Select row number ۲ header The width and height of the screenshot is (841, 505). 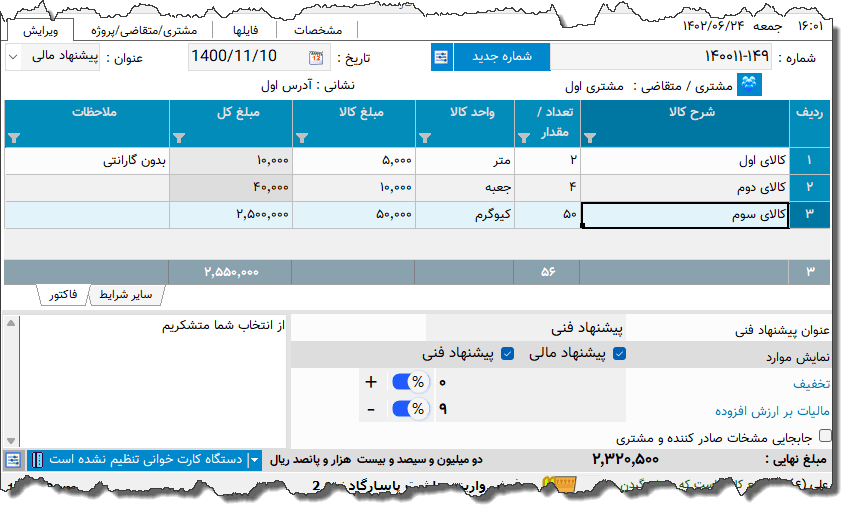tap(809, 188)
